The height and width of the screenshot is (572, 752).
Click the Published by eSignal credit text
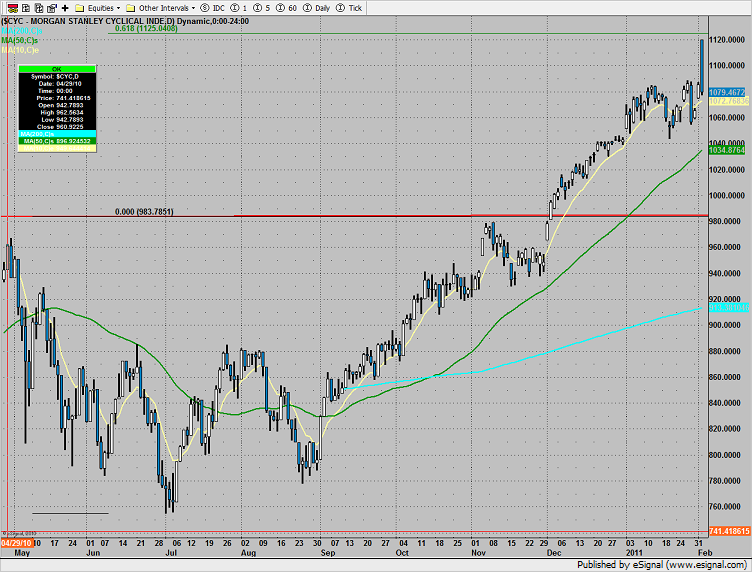(662, 565)
